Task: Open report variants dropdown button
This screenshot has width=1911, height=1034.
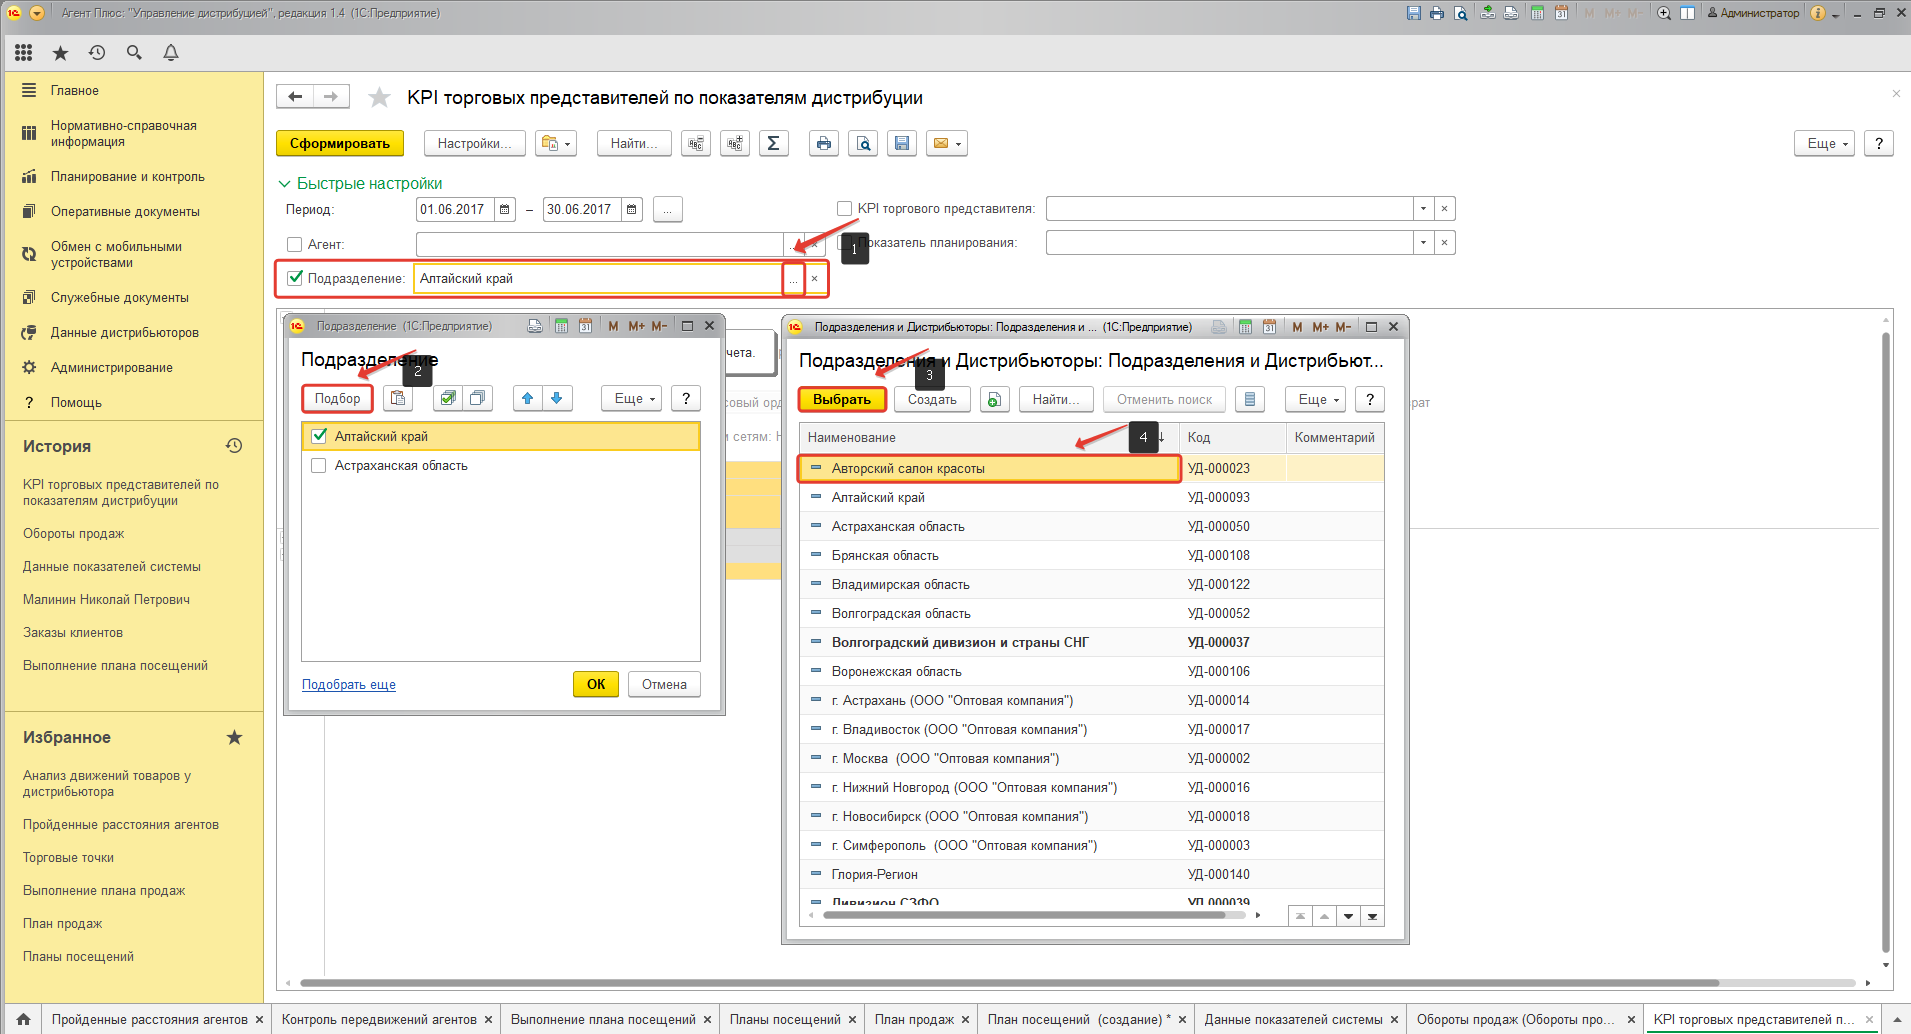Action: click(x=556, y=143)
